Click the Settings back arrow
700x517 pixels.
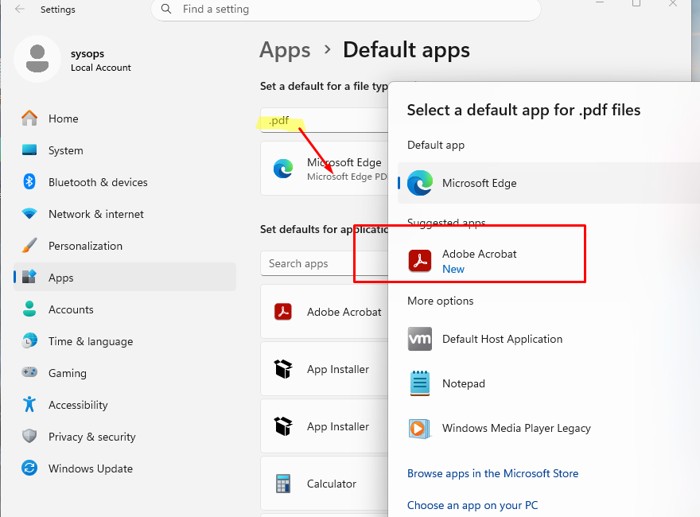click(x=20, y=9)
